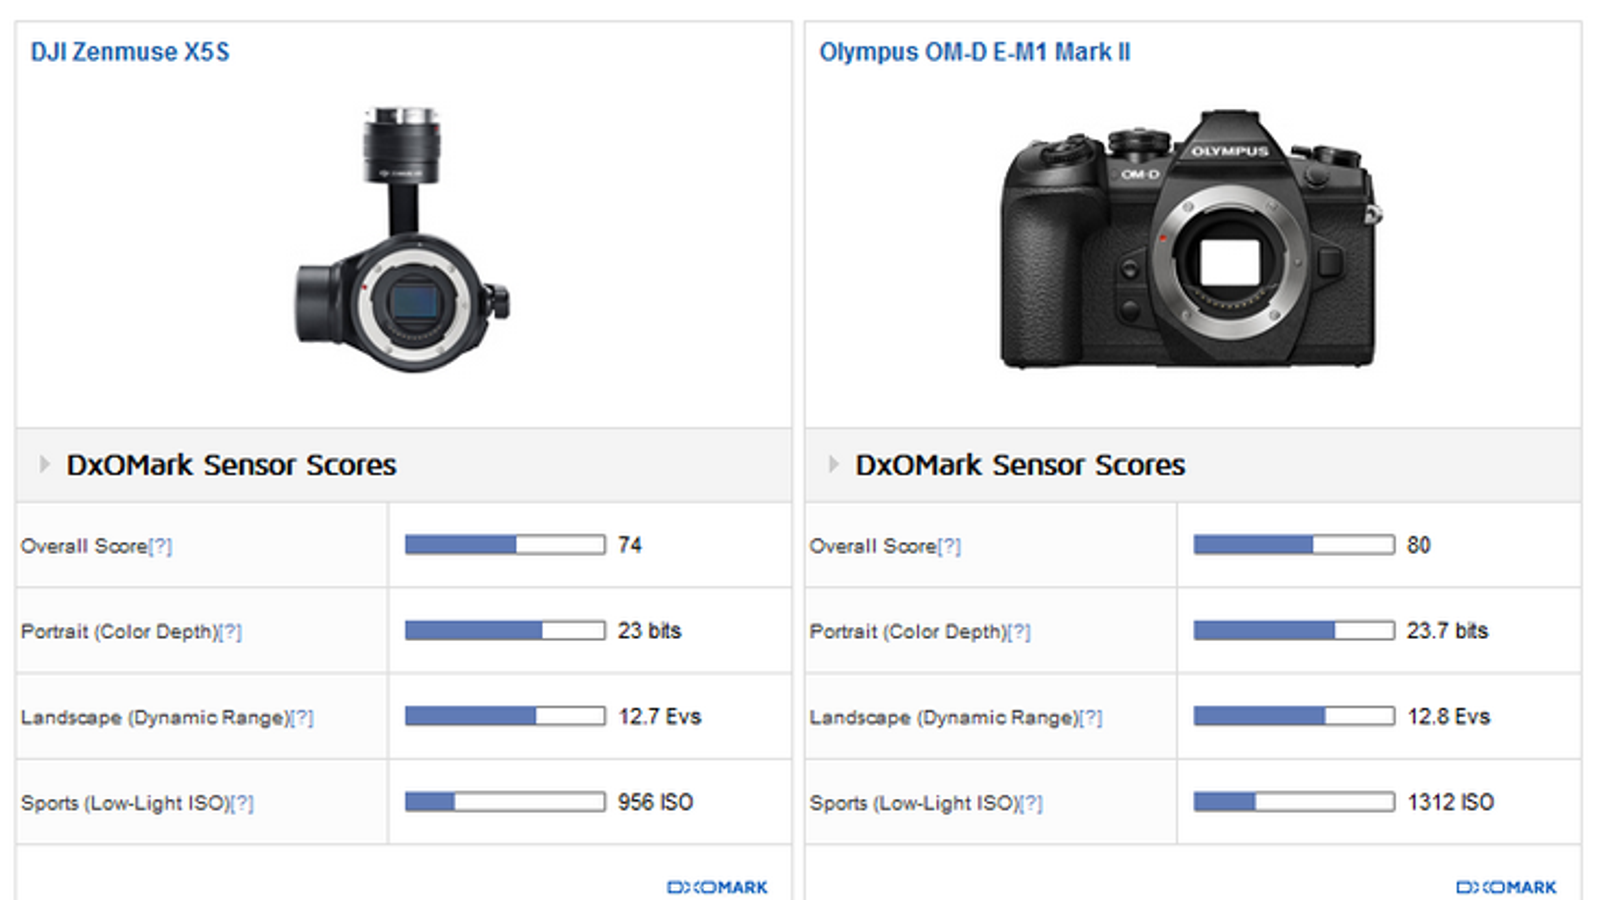Open Portrait (Color Depth) help [?] in Olympus panel
This screenshot has width=1600, height=900.
point(1019,632)
